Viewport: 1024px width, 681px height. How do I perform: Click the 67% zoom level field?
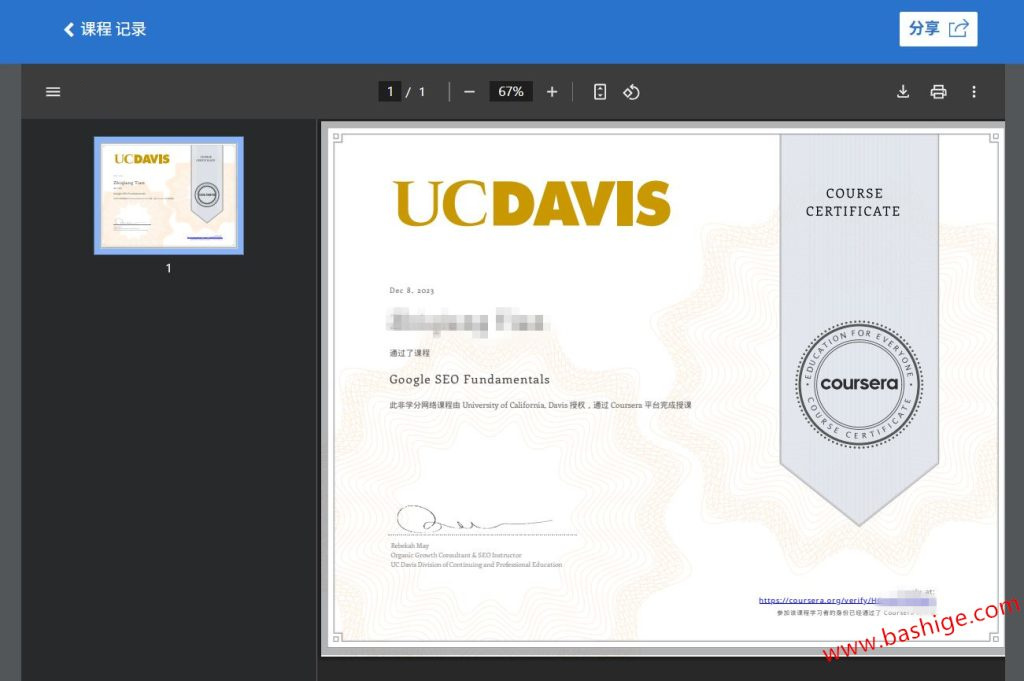[511, 91]
